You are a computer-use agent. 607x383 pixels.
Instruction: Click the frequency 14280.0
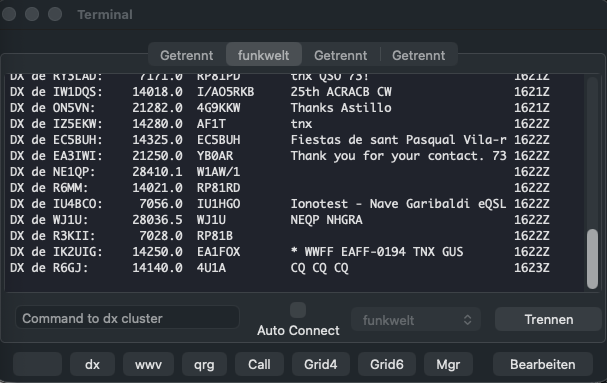click(157, 124)
